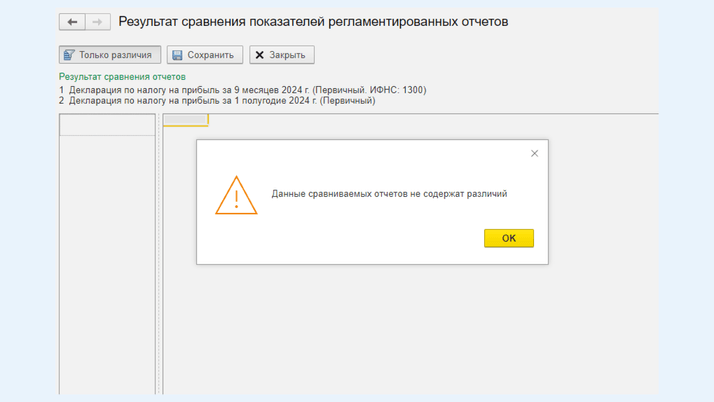Dismiss the dialog with its X icon
The height and width of the screenshot is (402, 714).
pyautogui.click(x=535, y=153)
